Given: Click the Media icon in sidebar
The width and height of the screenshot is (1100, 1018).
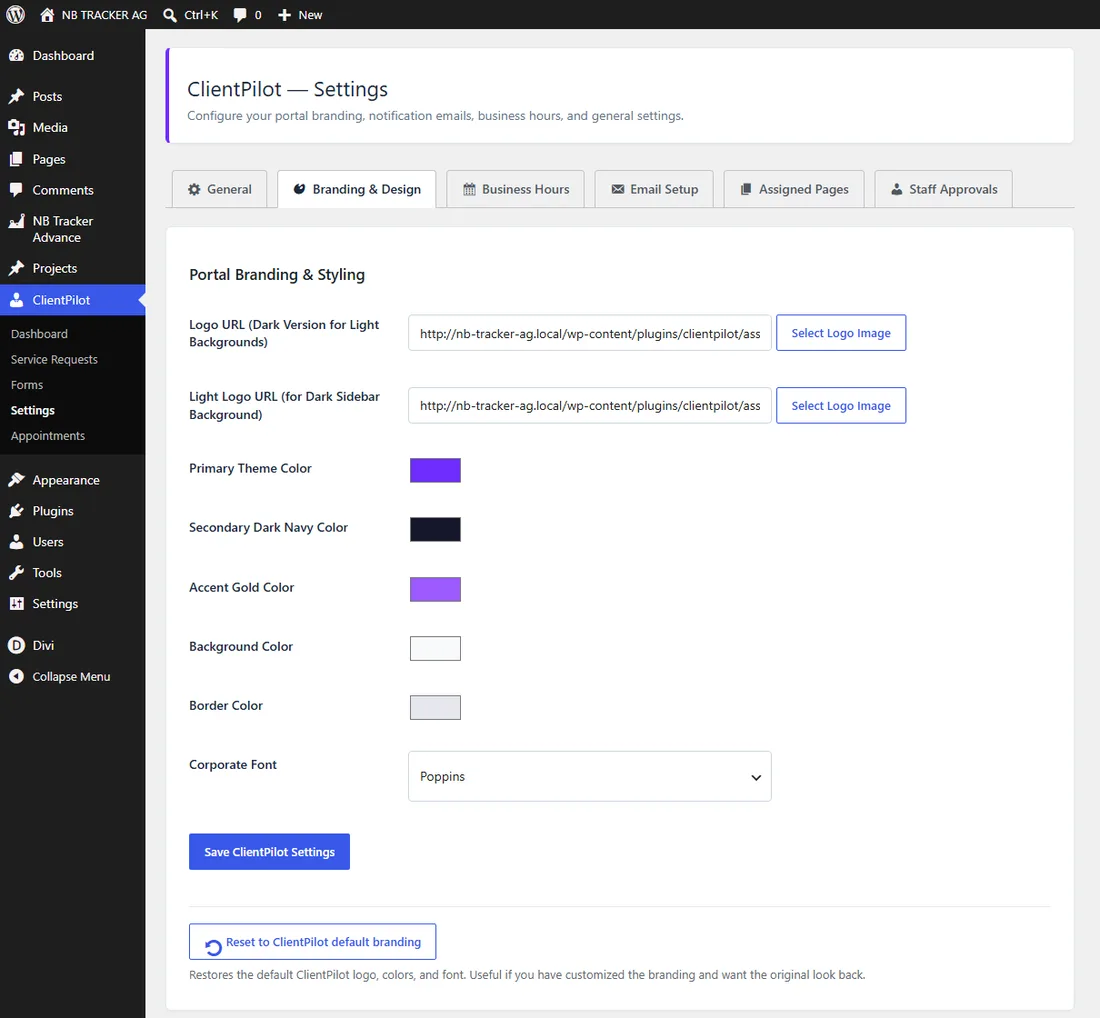Looking at the screenshot, I should point(16,127).
